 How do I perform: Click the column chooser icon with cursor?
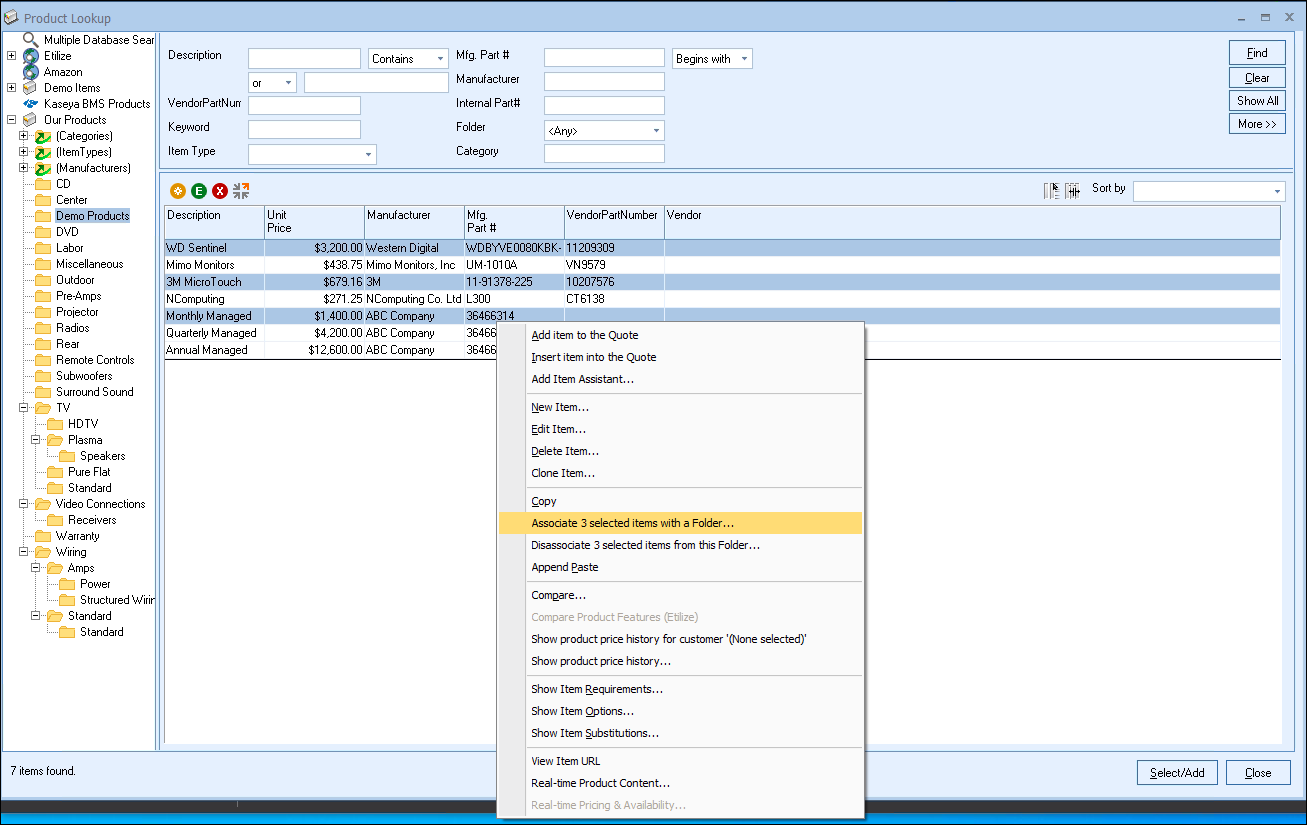point(1051,190)
